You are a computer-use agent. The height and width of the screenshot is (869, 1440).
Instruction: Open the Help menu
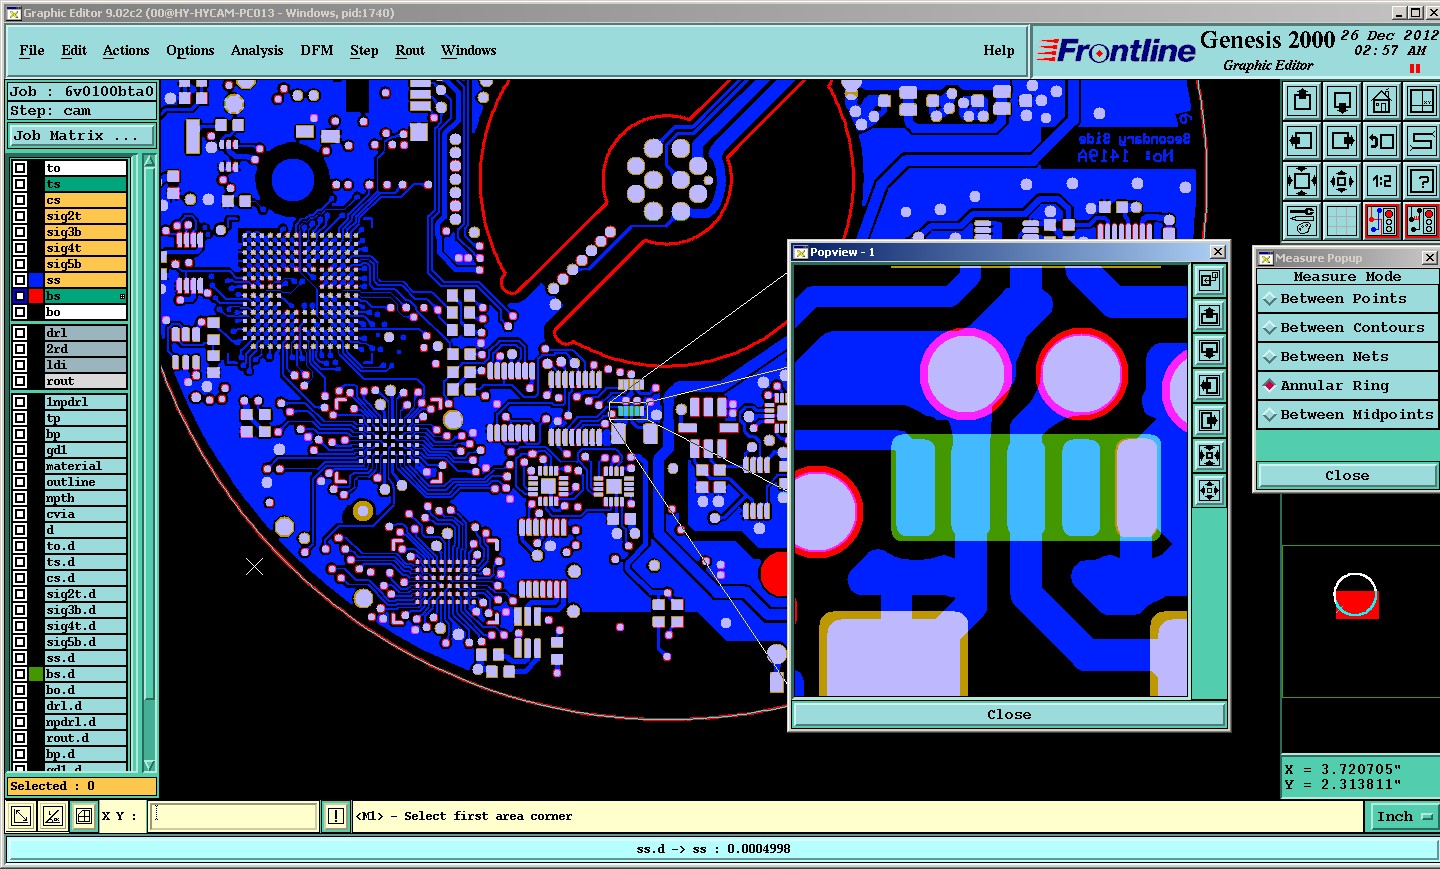coord(999,51)
